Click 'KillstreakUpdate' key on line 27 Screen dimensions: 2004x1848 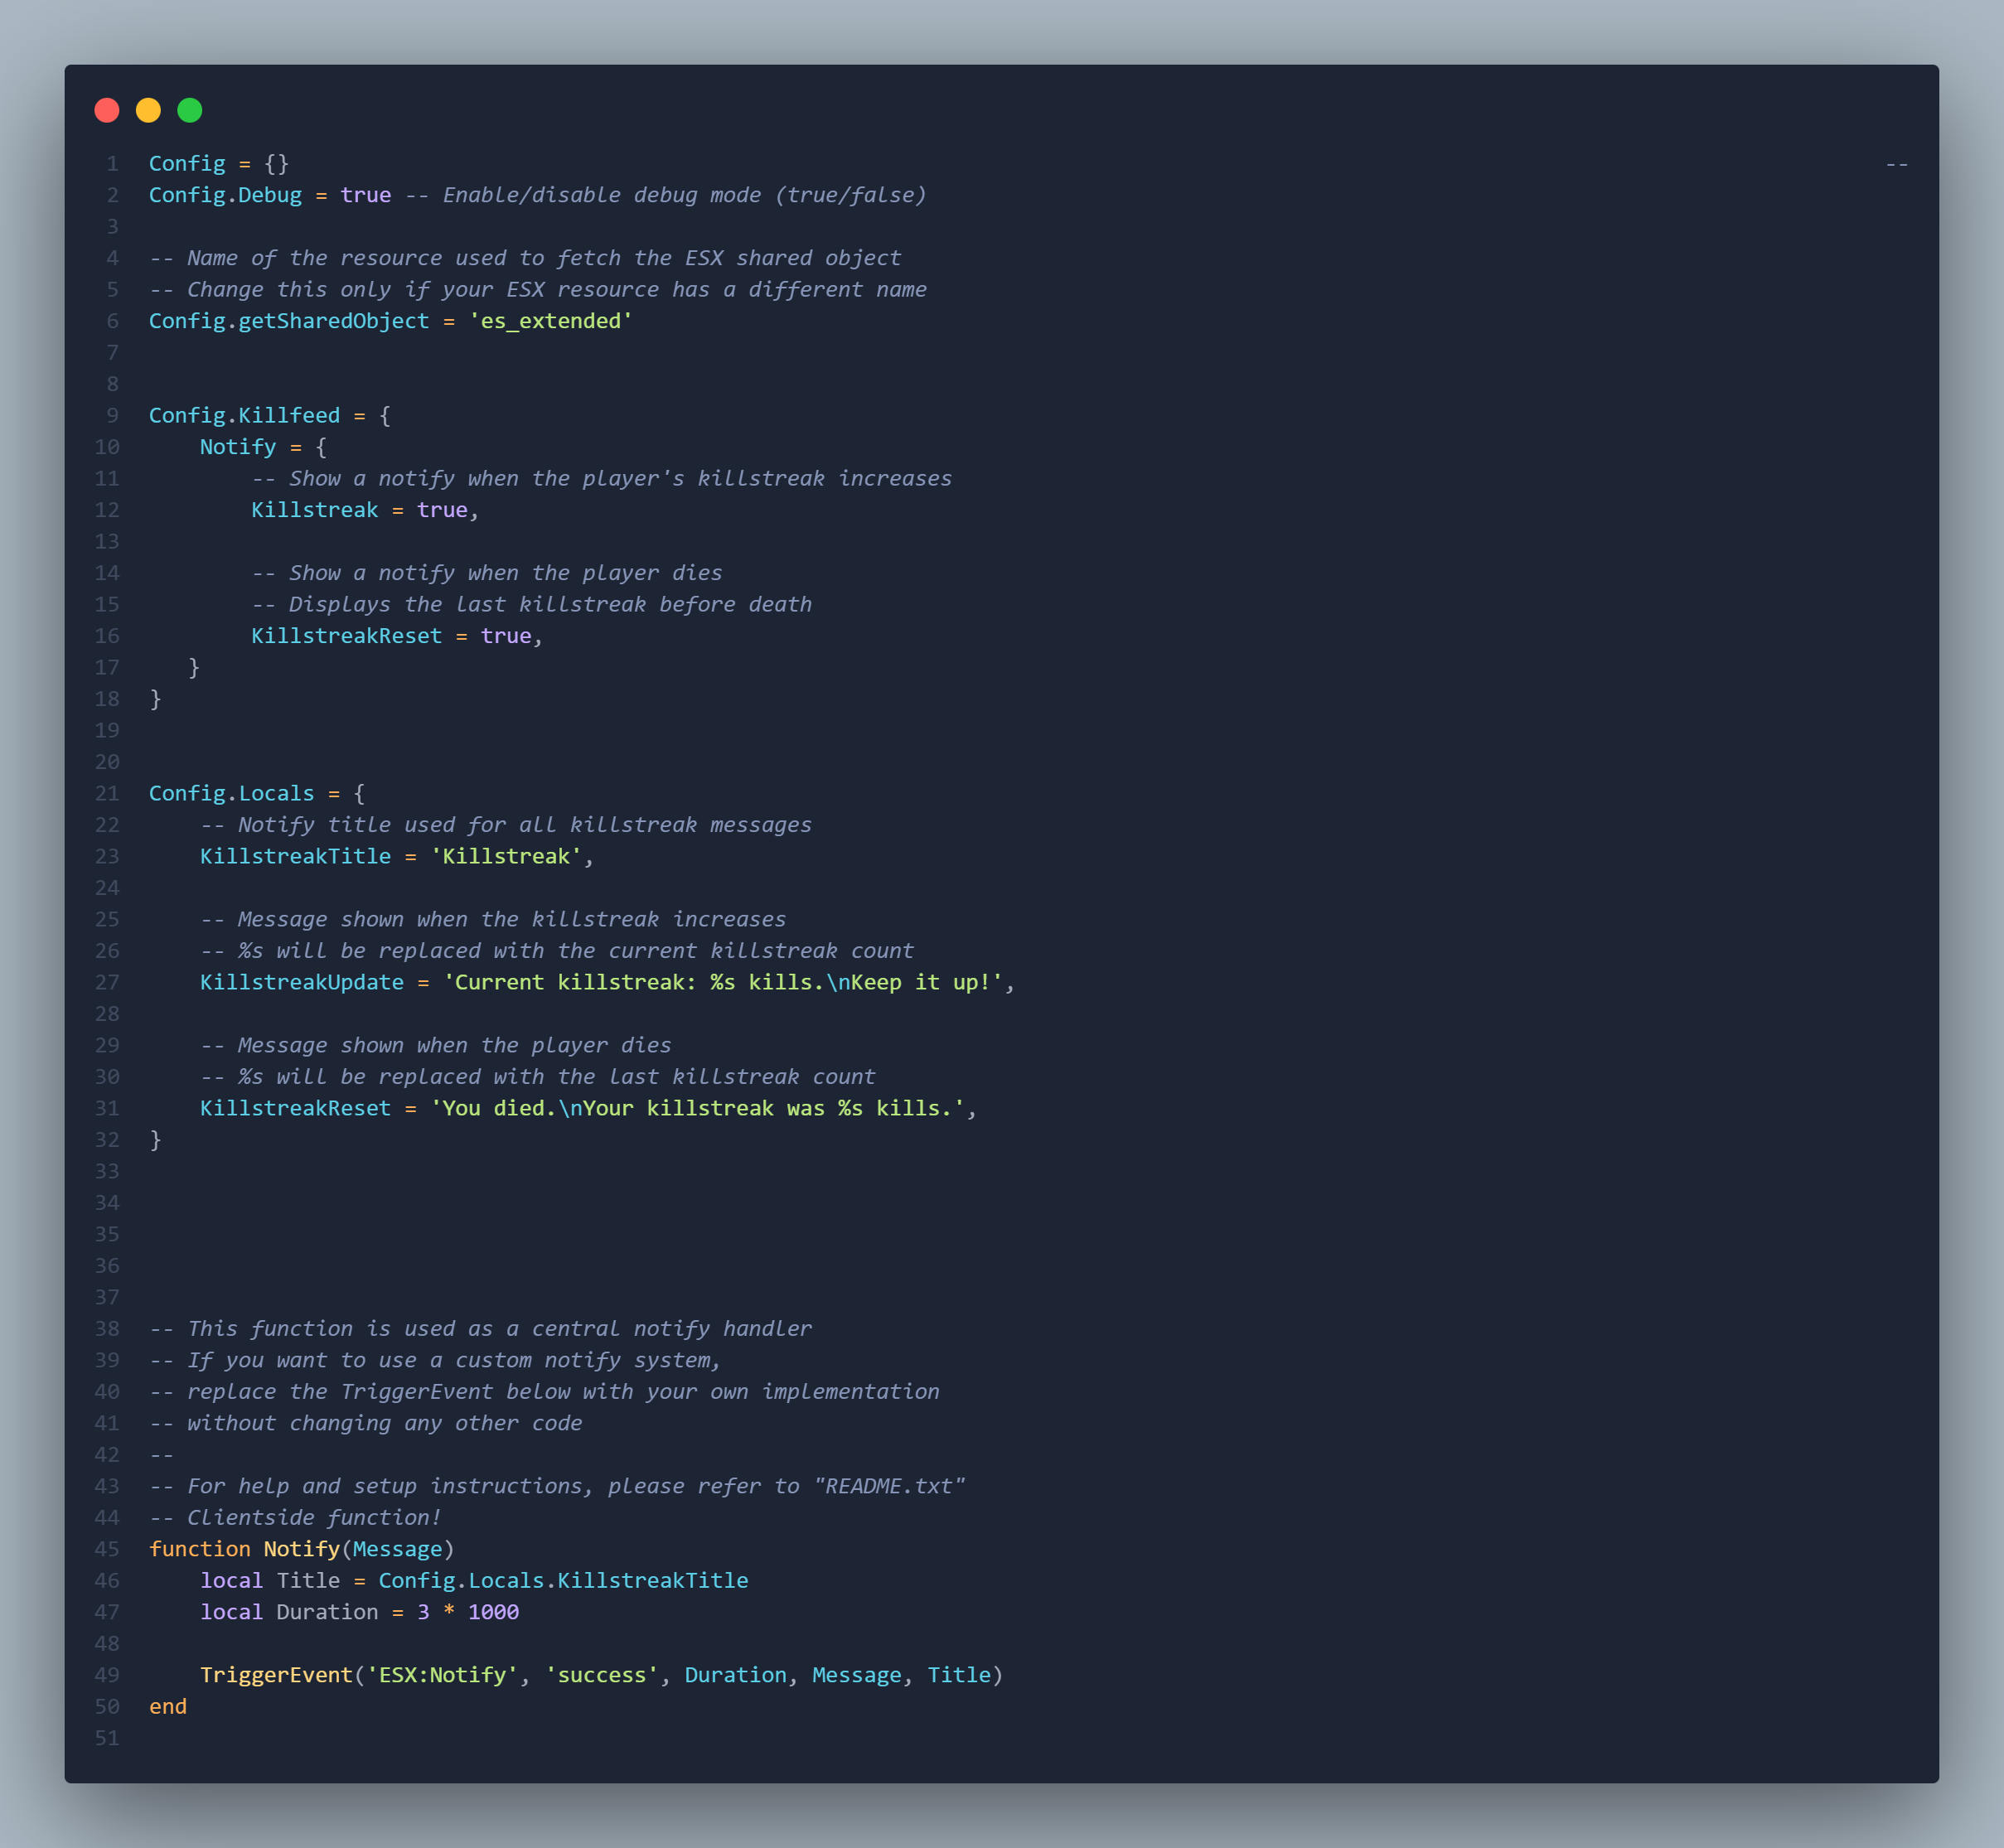pyautogui.click(x=302, y=982)
